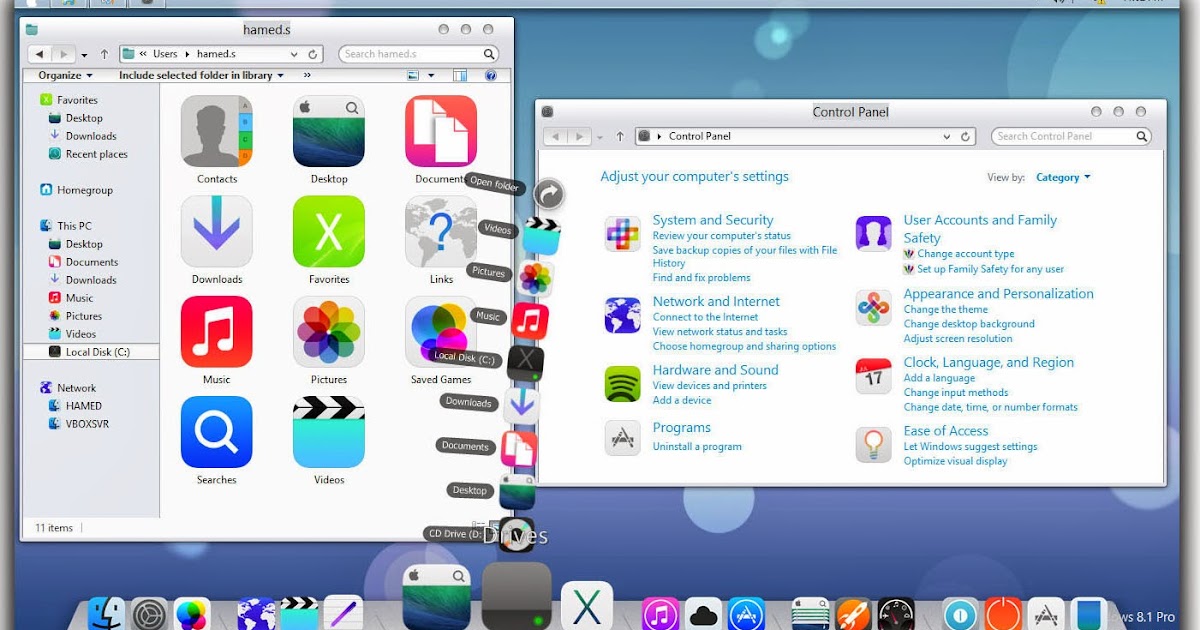Open the red Music app icon

(x=215, y=332)
